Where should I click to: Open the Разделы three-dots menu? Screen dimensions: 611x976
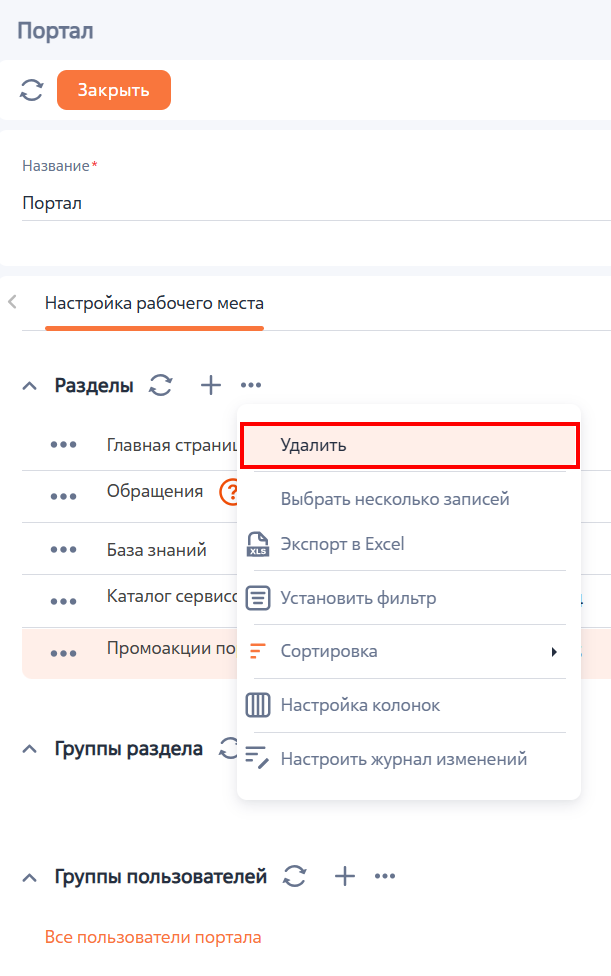coord(251,385)
